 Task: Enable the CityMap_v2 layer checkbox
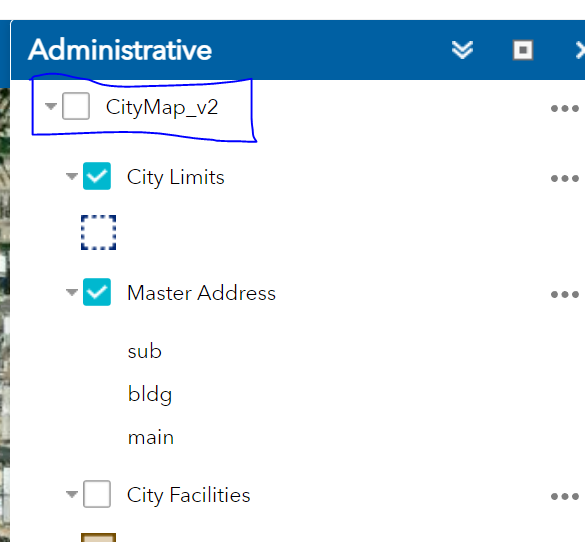point(76,106)
